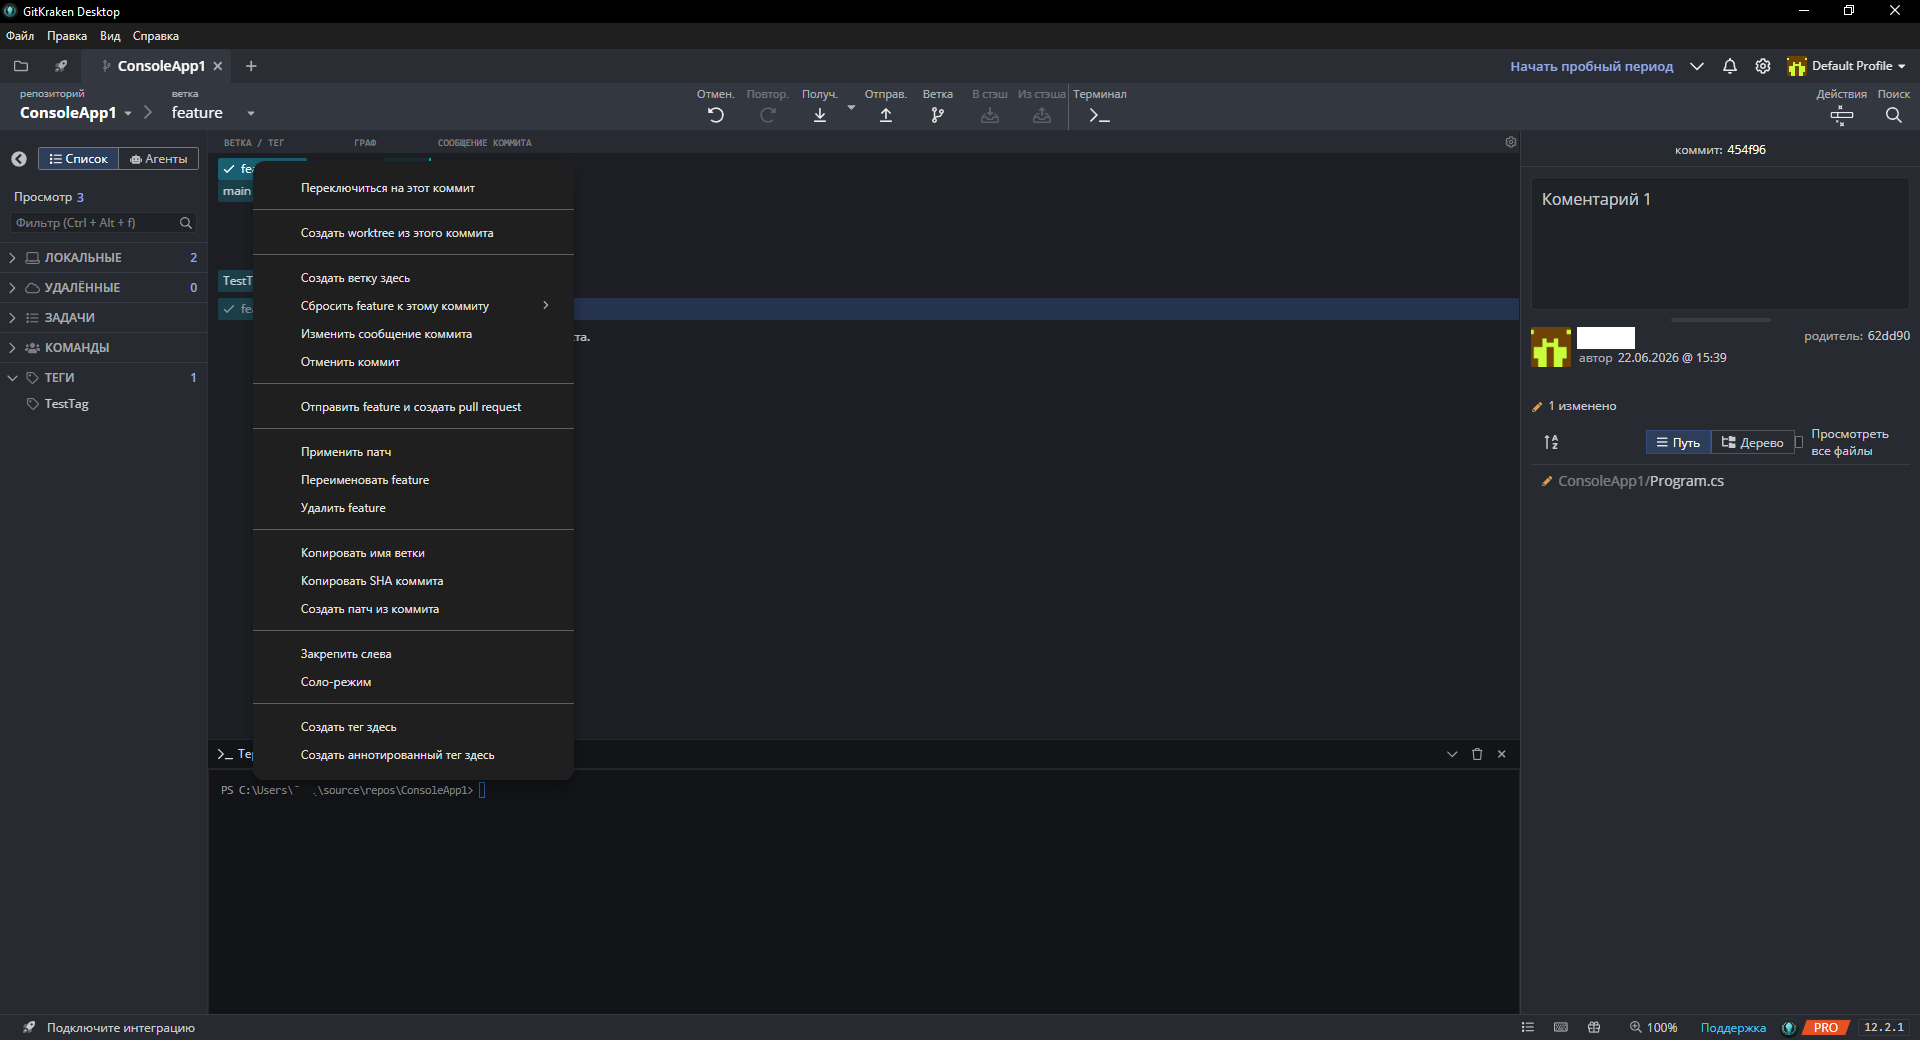Open graph column settings gear

1511,142
